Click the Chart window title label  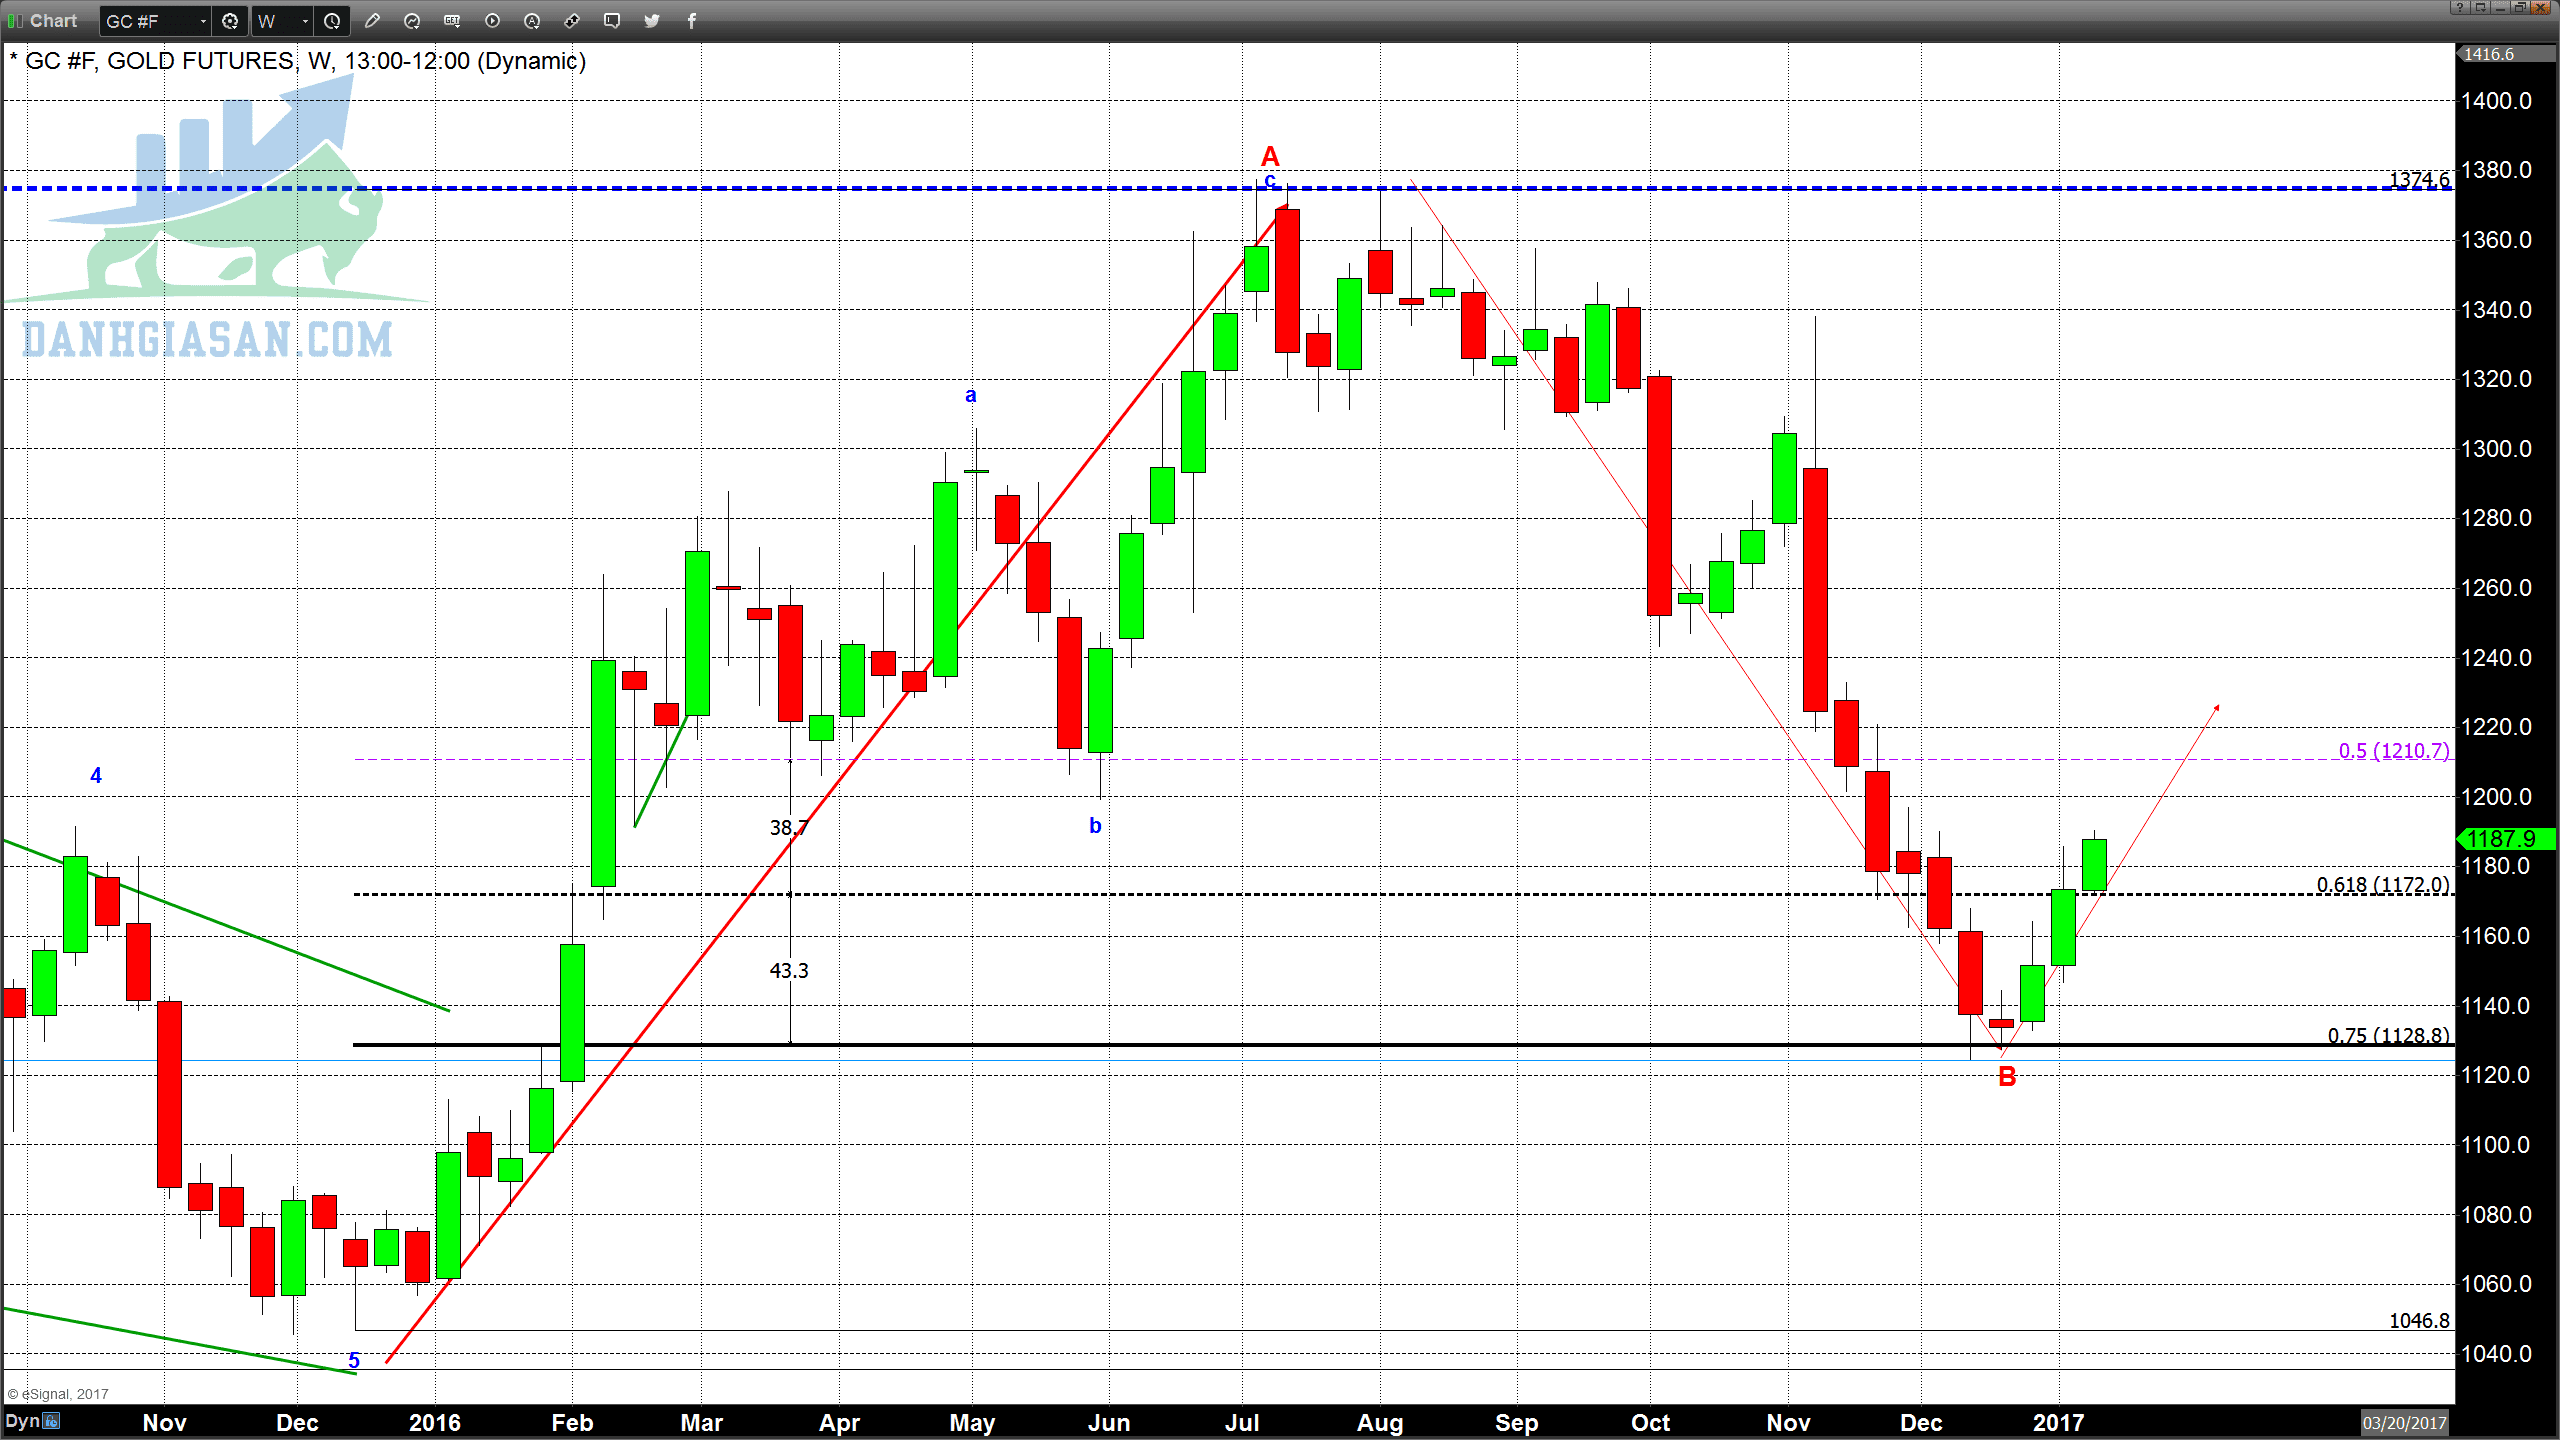tap(53, 21)
